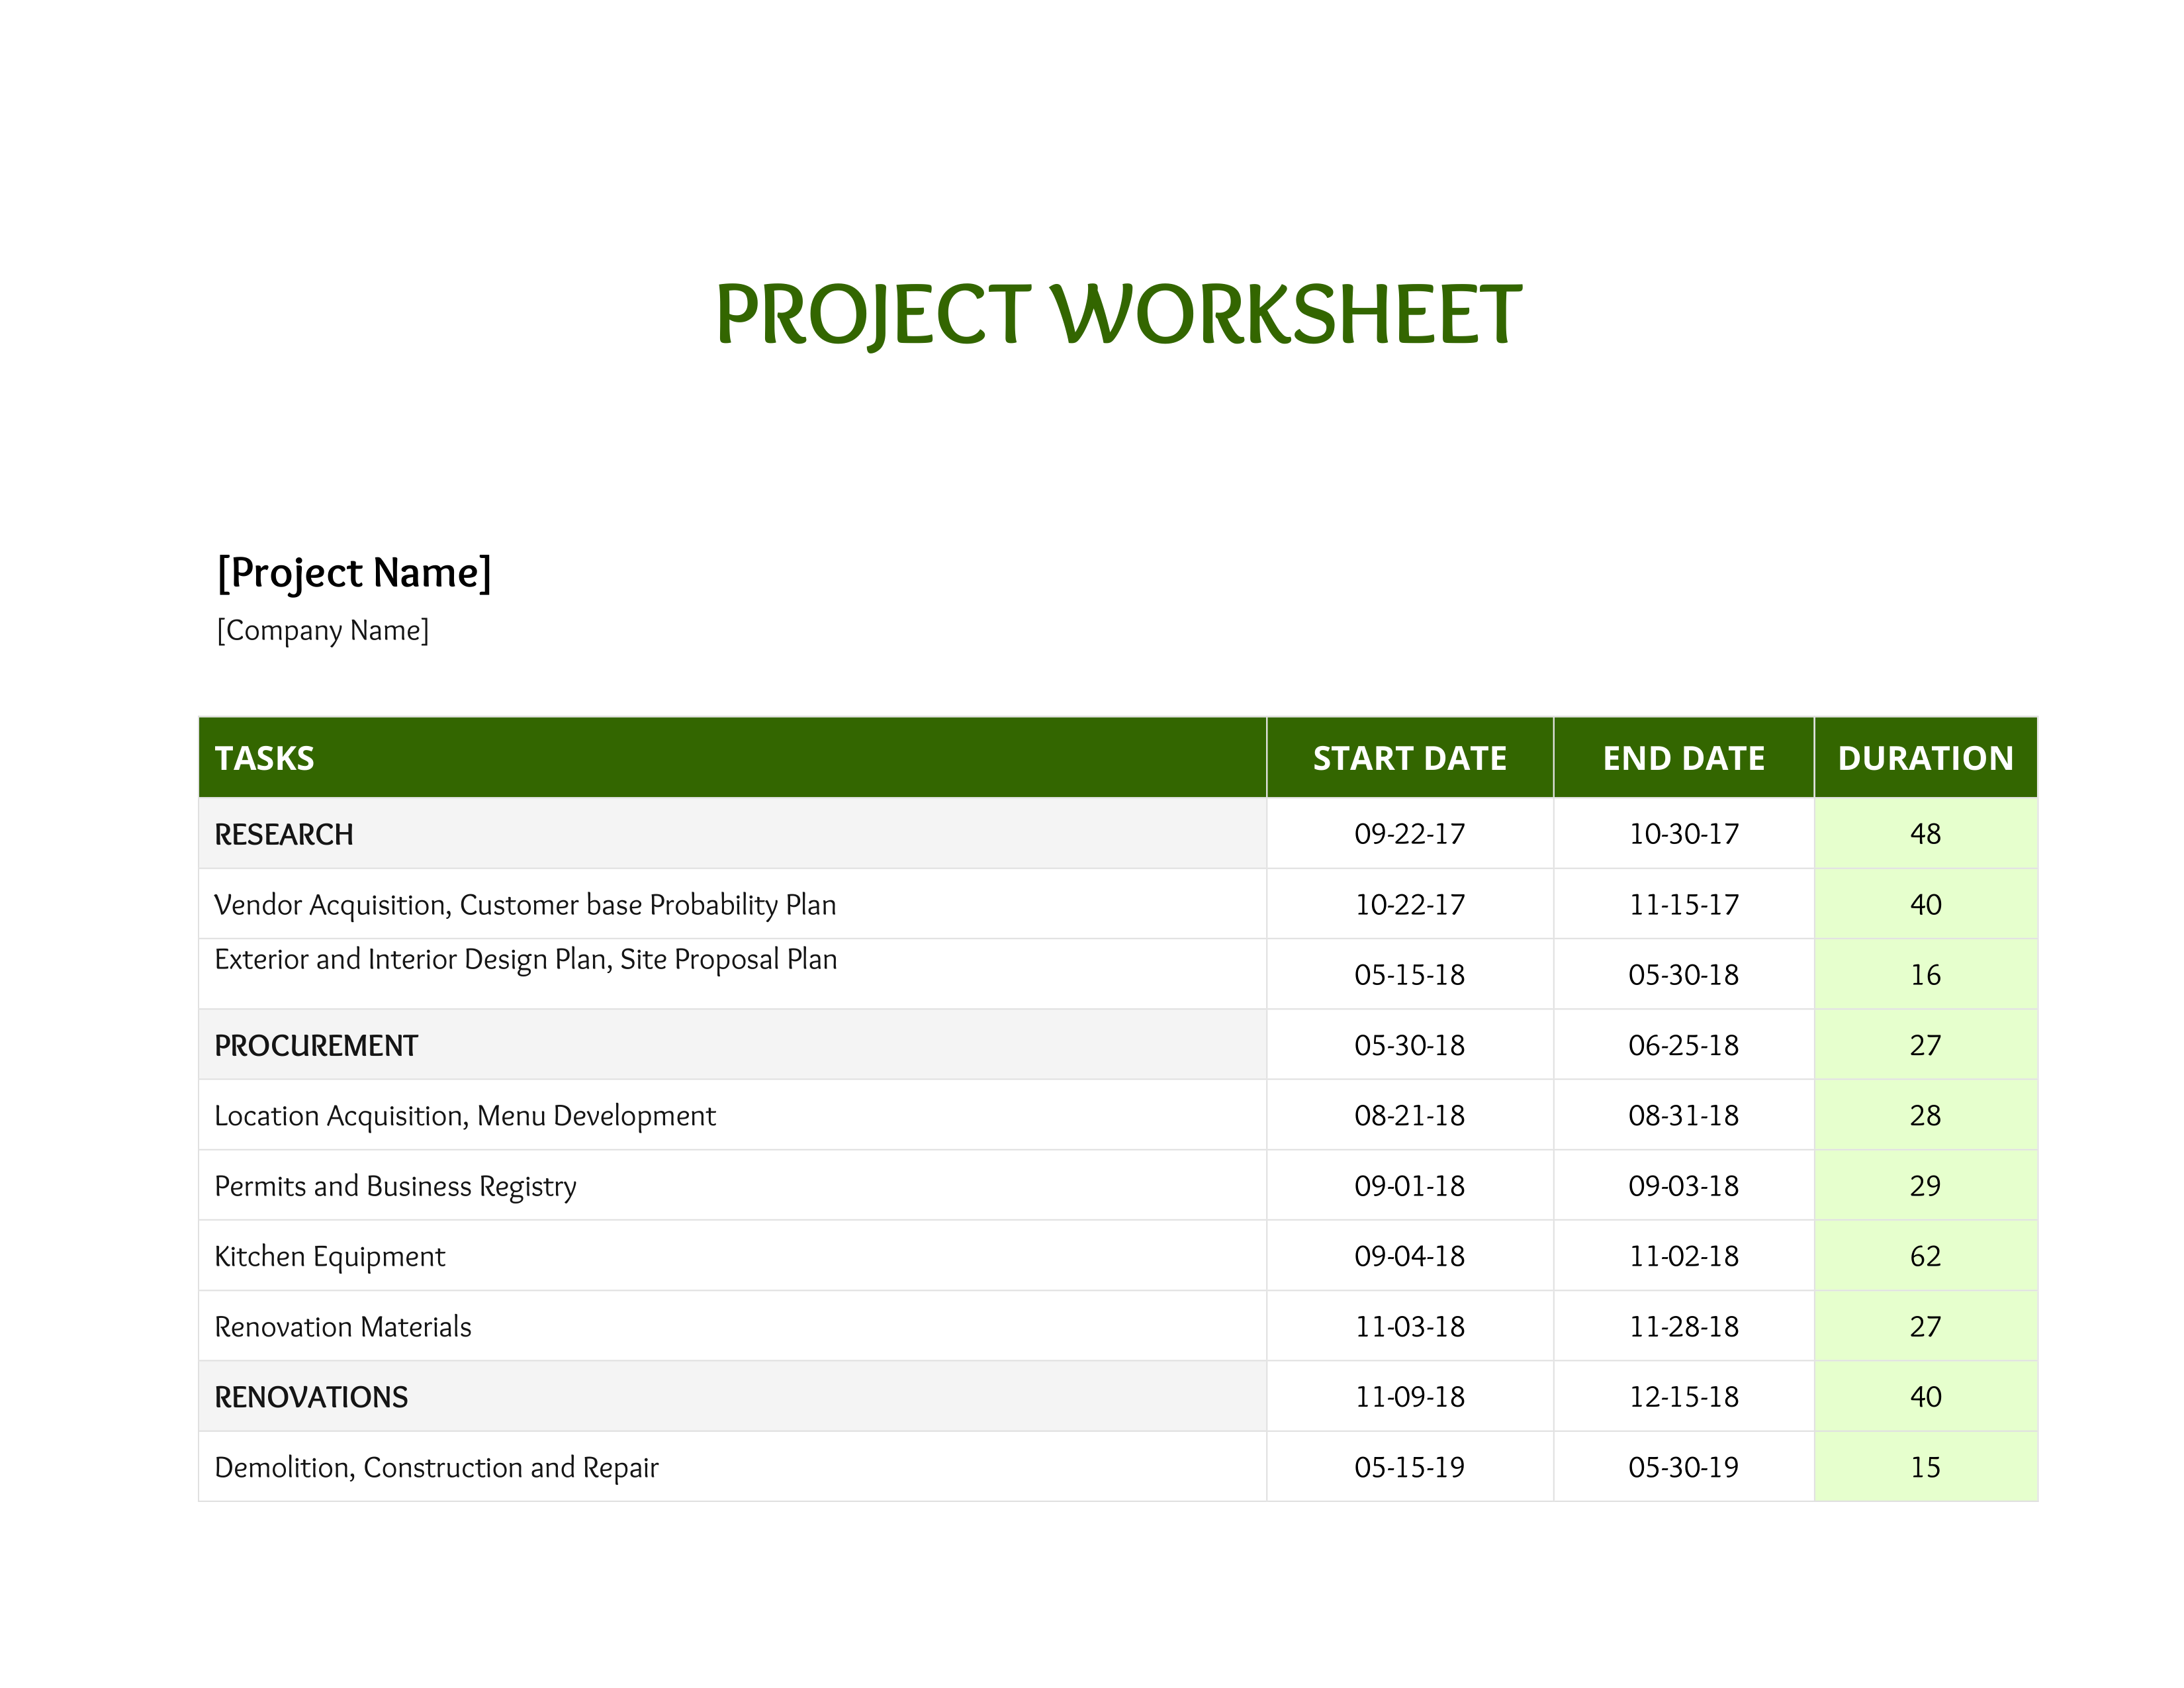The width and height of the screenshot is (2184, 1688).
Task: Select end date 11-02-18
Action: tap(1683, 1256)
